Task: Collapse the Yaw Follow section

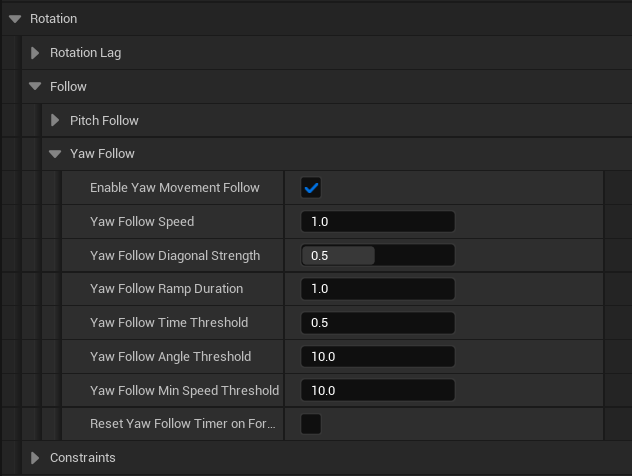Action: 55,154
